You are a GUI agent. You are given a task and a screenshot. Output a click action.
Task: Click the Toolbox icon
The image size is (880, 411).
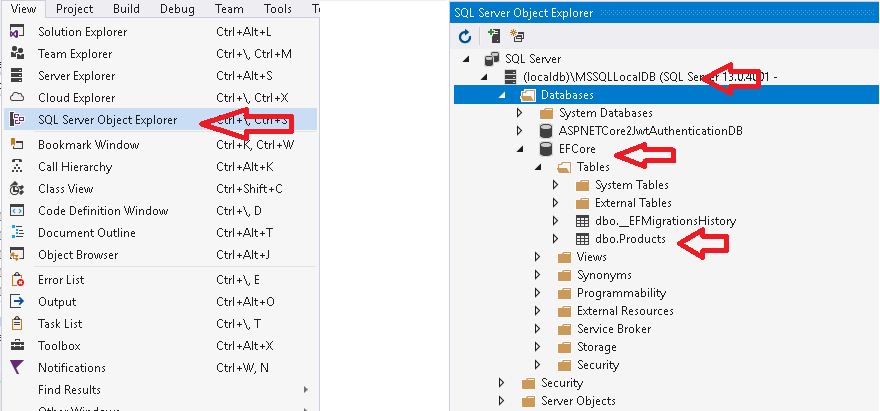[17, 345]
